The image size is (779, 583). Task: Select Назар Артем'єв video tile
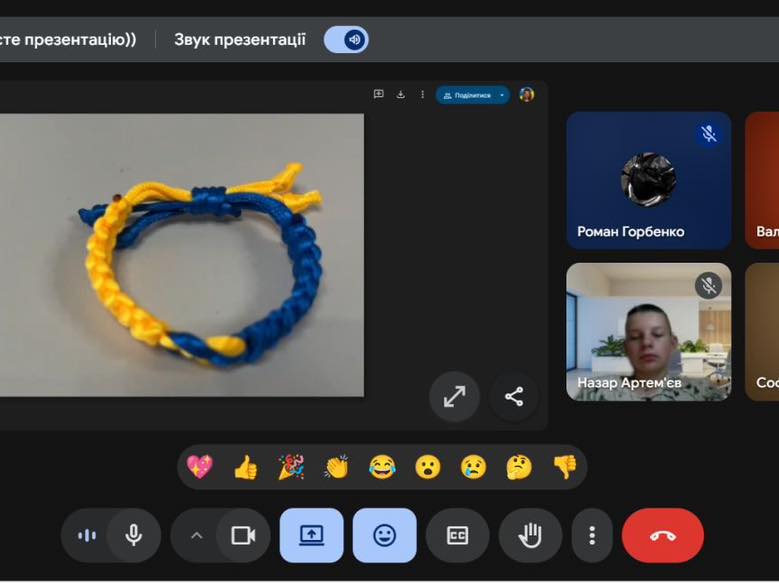(648, 332)
